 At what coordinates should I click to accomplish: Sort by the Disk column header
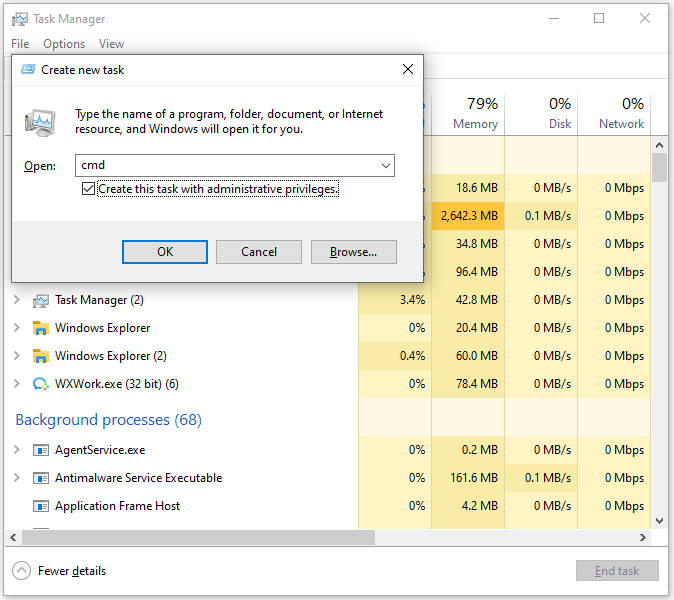[541, 114]
